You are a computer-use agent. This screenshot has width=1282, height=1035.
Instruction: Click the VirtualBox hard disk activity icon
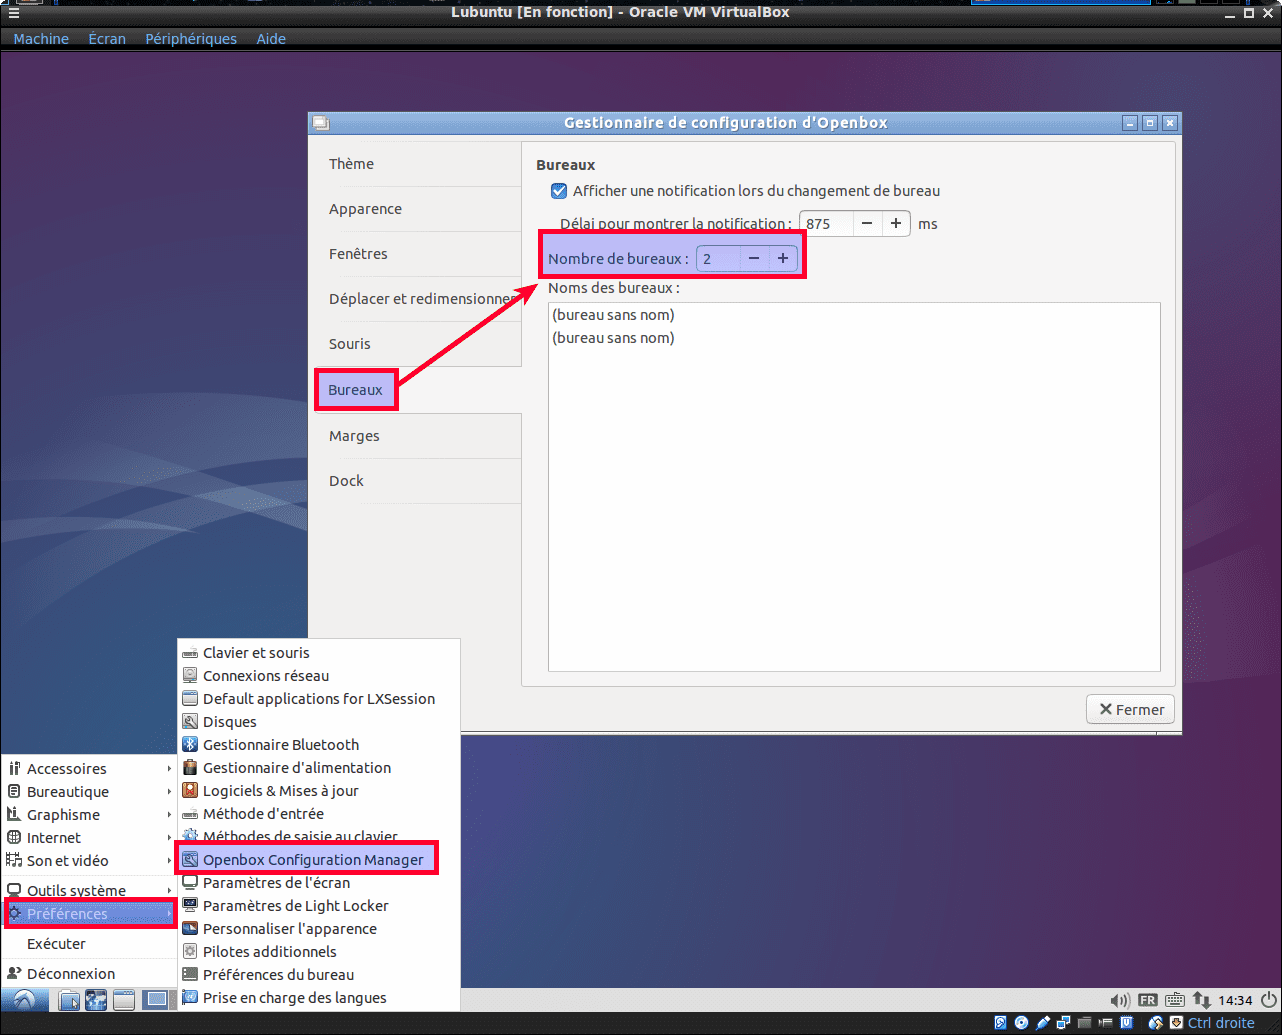1000,1023
